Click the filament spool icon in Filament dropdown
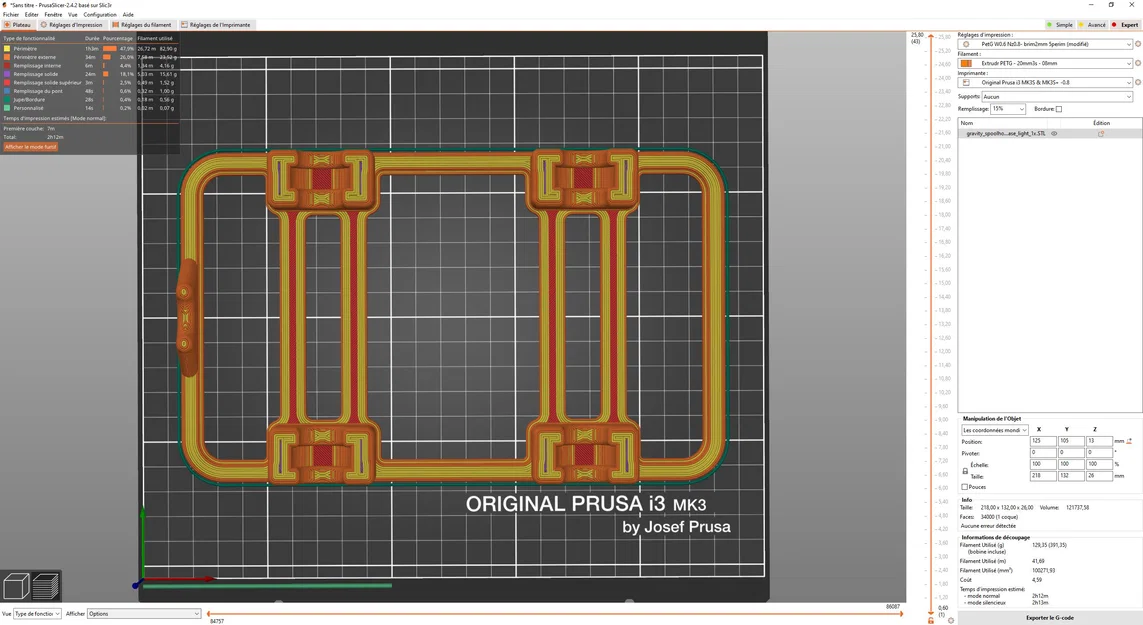This screenshot has height=625, width=1143. [x=966, y=63]
